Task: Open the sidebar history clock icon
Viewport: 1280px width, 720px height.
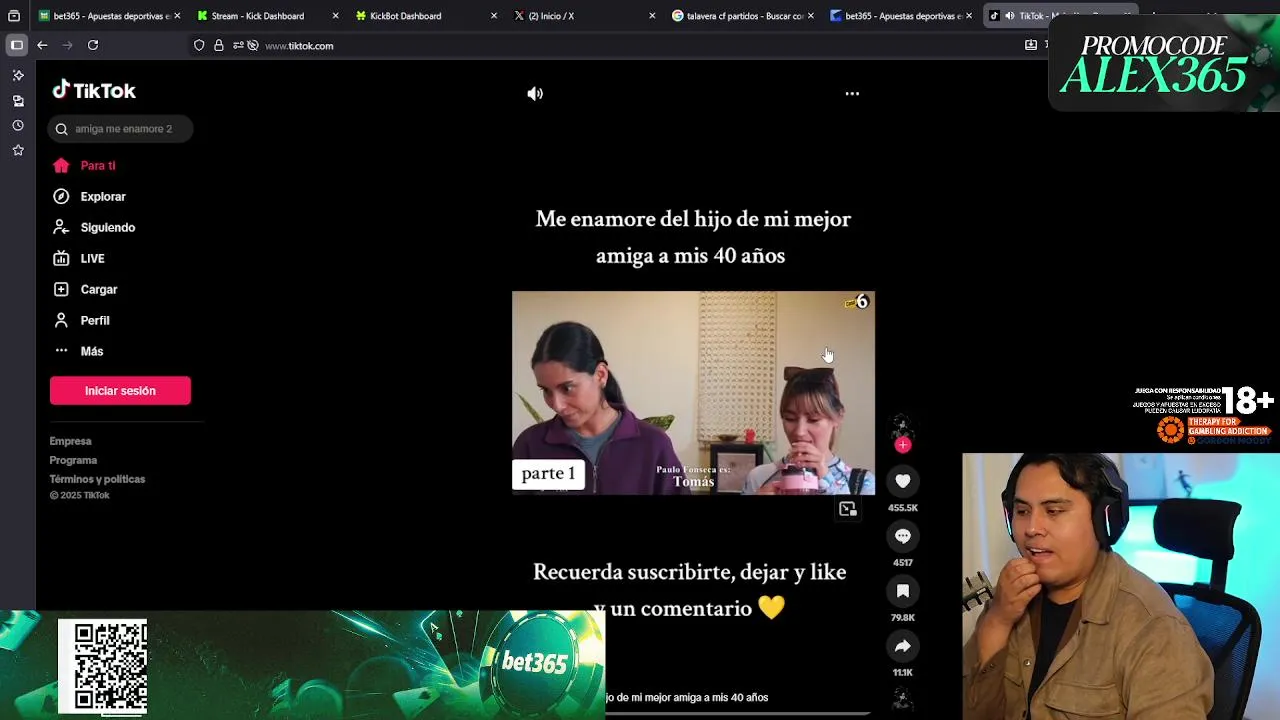Action: pyautogui.click(x=18, y=126)
